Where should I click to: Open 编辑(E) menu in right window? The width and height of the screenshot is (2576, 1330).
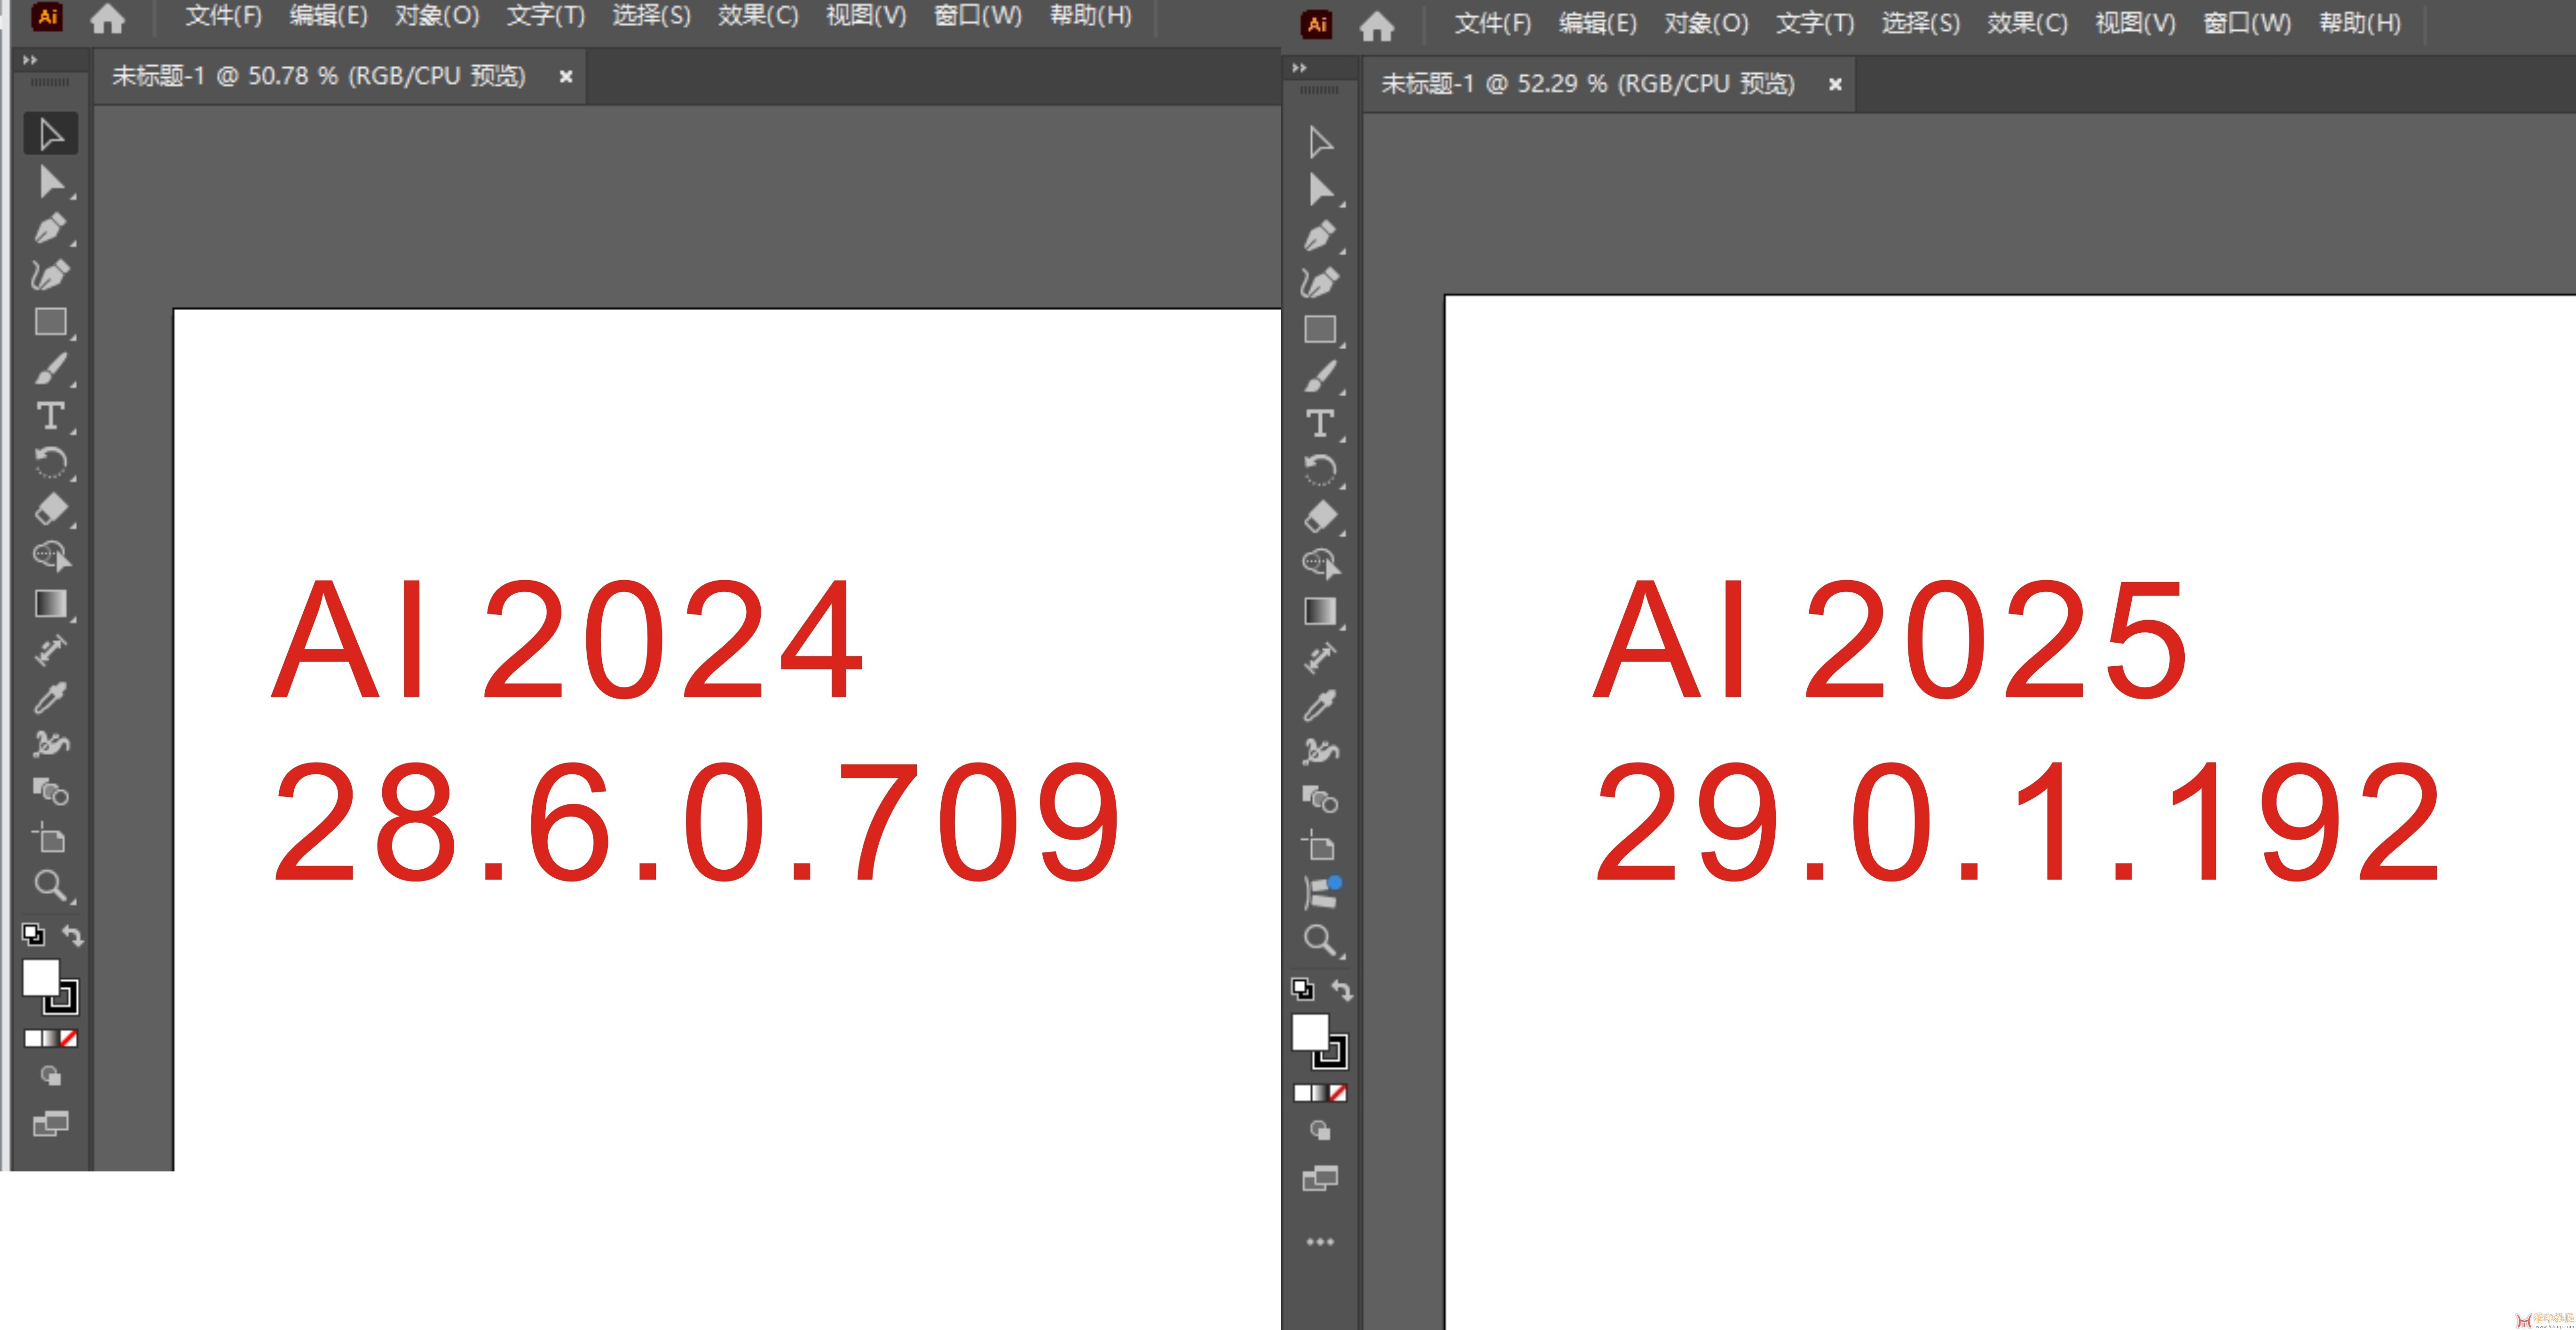tap(1597, 23)
